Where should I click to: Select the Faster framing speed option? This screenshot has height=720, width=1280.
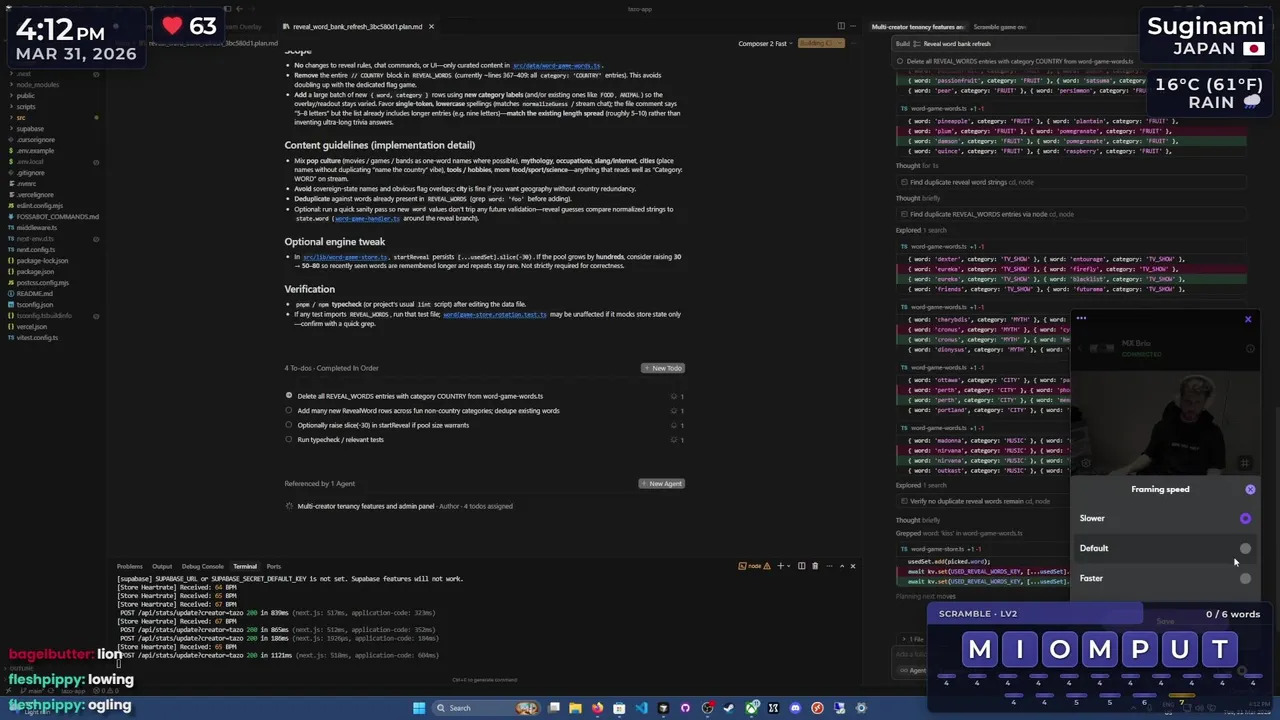(x=1245, y=579)
